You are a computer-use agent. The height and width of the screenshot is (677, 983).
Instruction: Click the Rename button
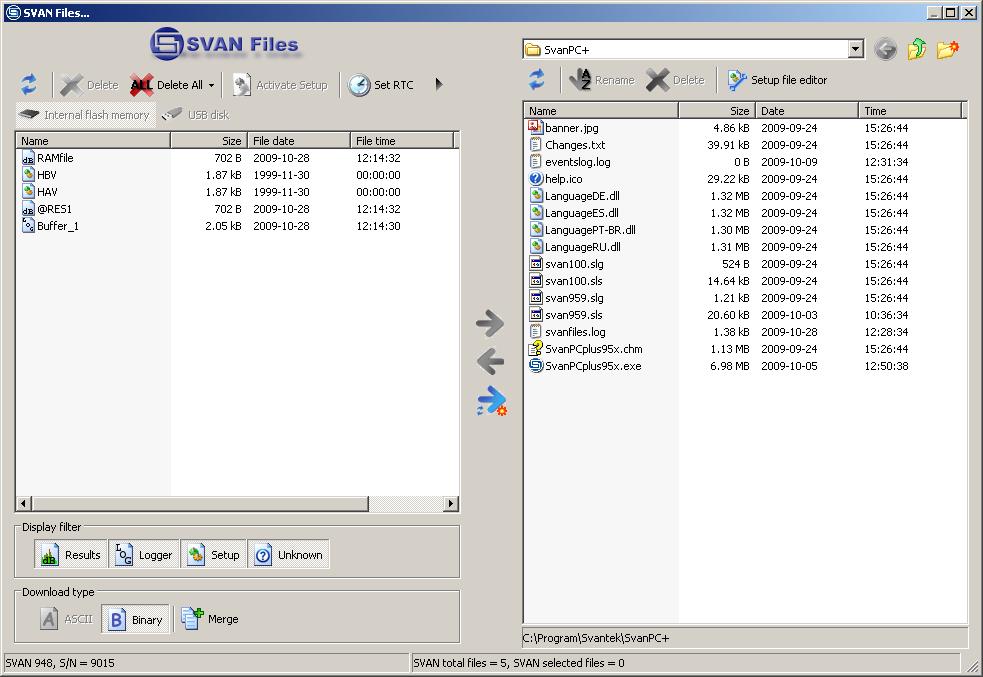[602, 80]
